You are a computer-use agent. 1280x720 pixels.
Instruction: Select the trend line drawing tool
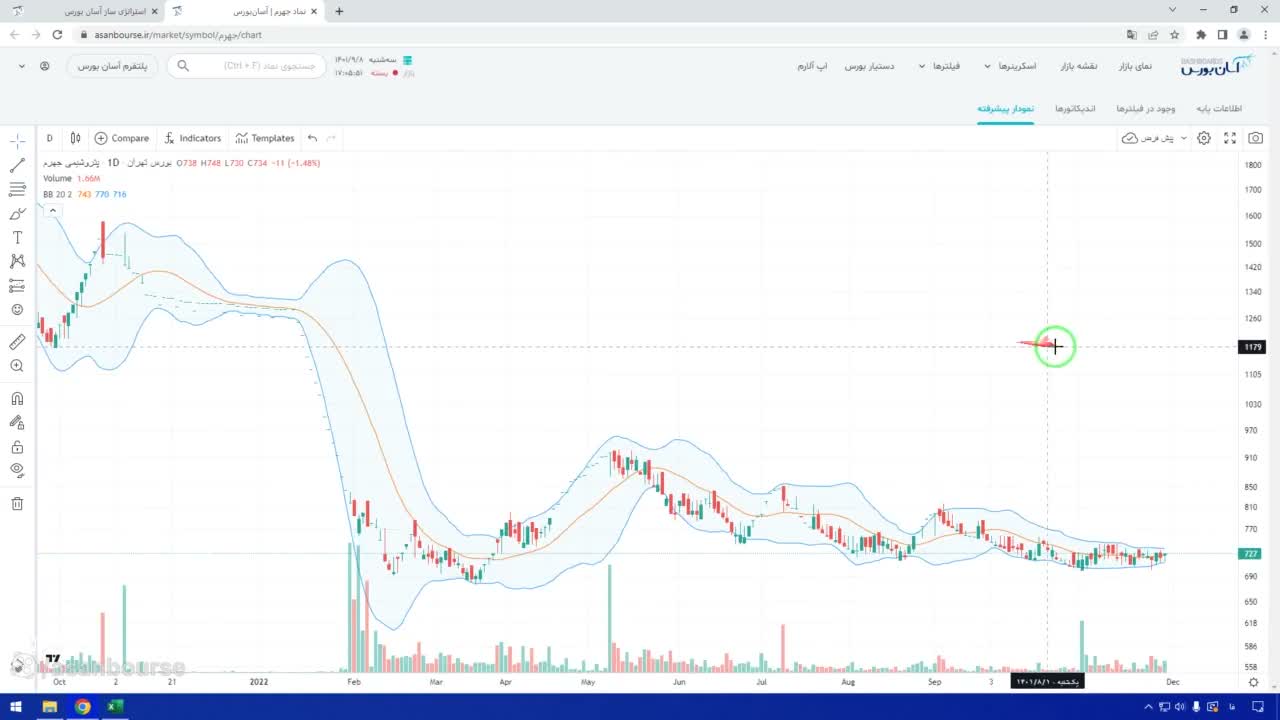(17, 166)
